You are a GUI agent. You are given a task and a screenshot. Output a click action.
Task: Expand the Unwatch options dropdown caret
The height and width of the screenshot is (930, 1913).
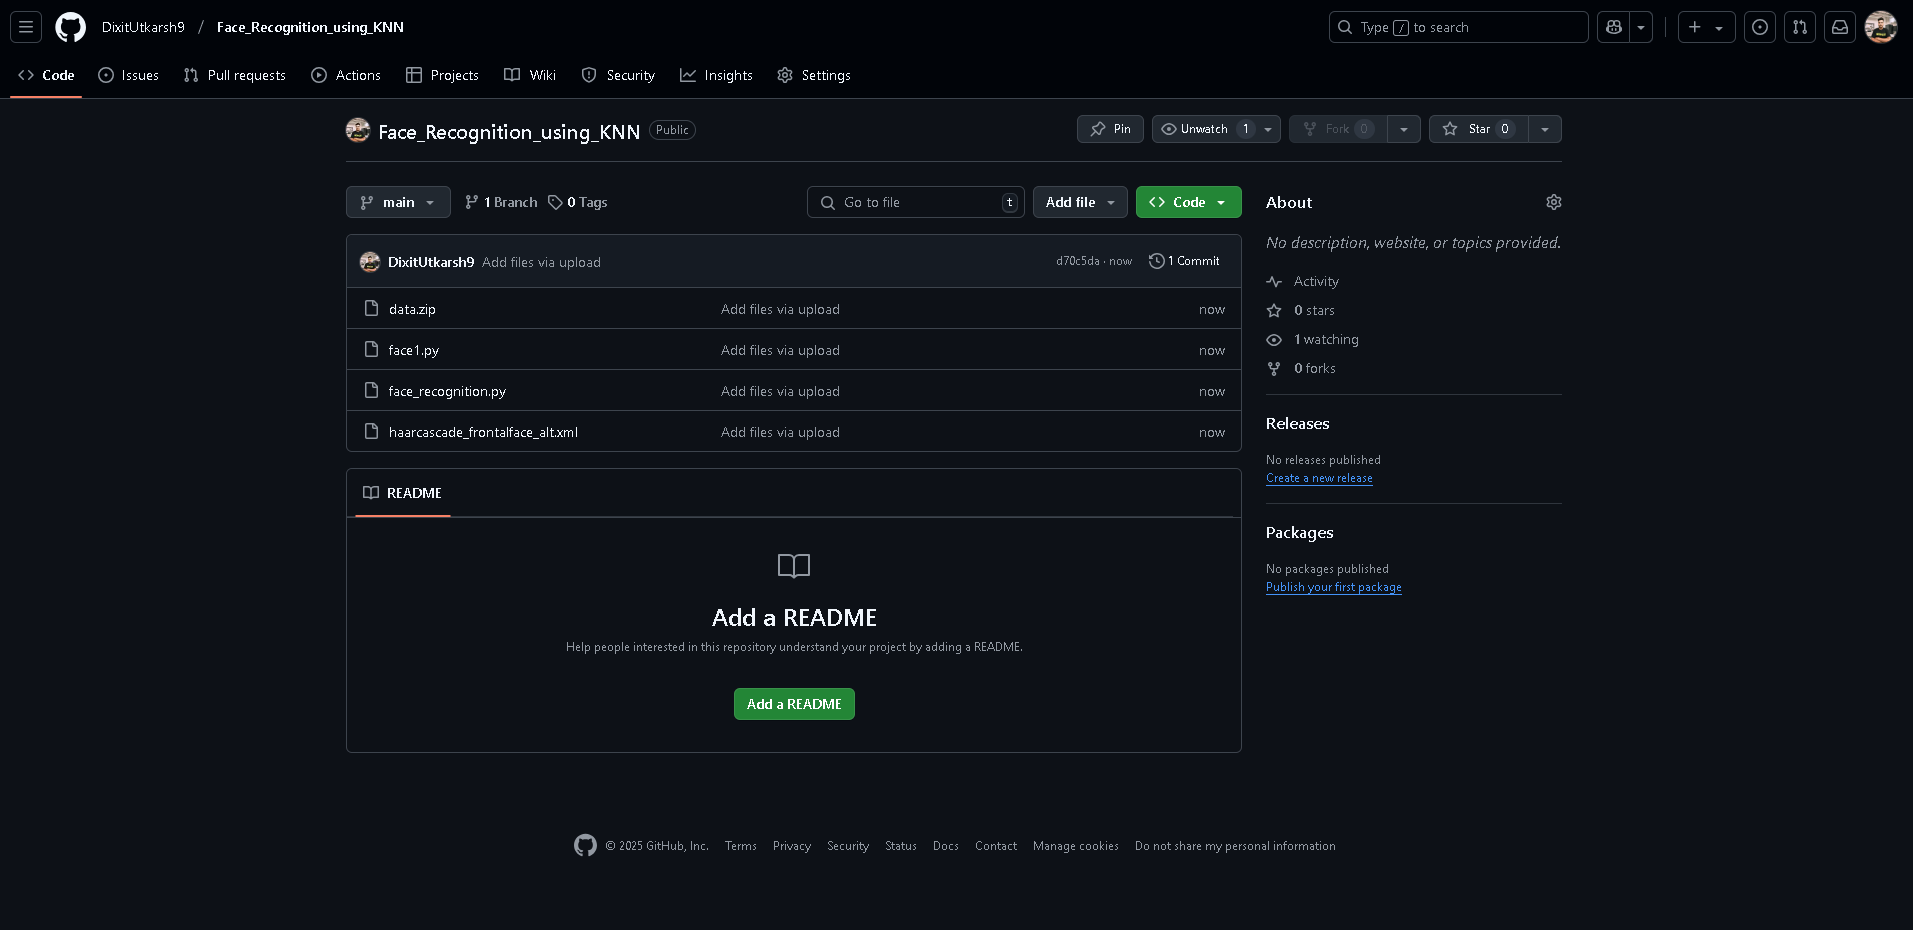pos(1268,129)
